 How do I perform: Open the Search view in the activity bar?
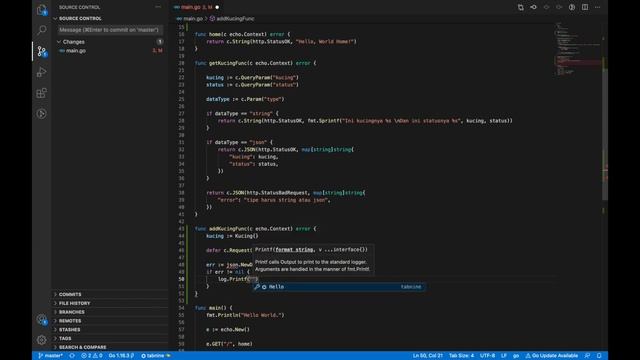coord(42,30)
